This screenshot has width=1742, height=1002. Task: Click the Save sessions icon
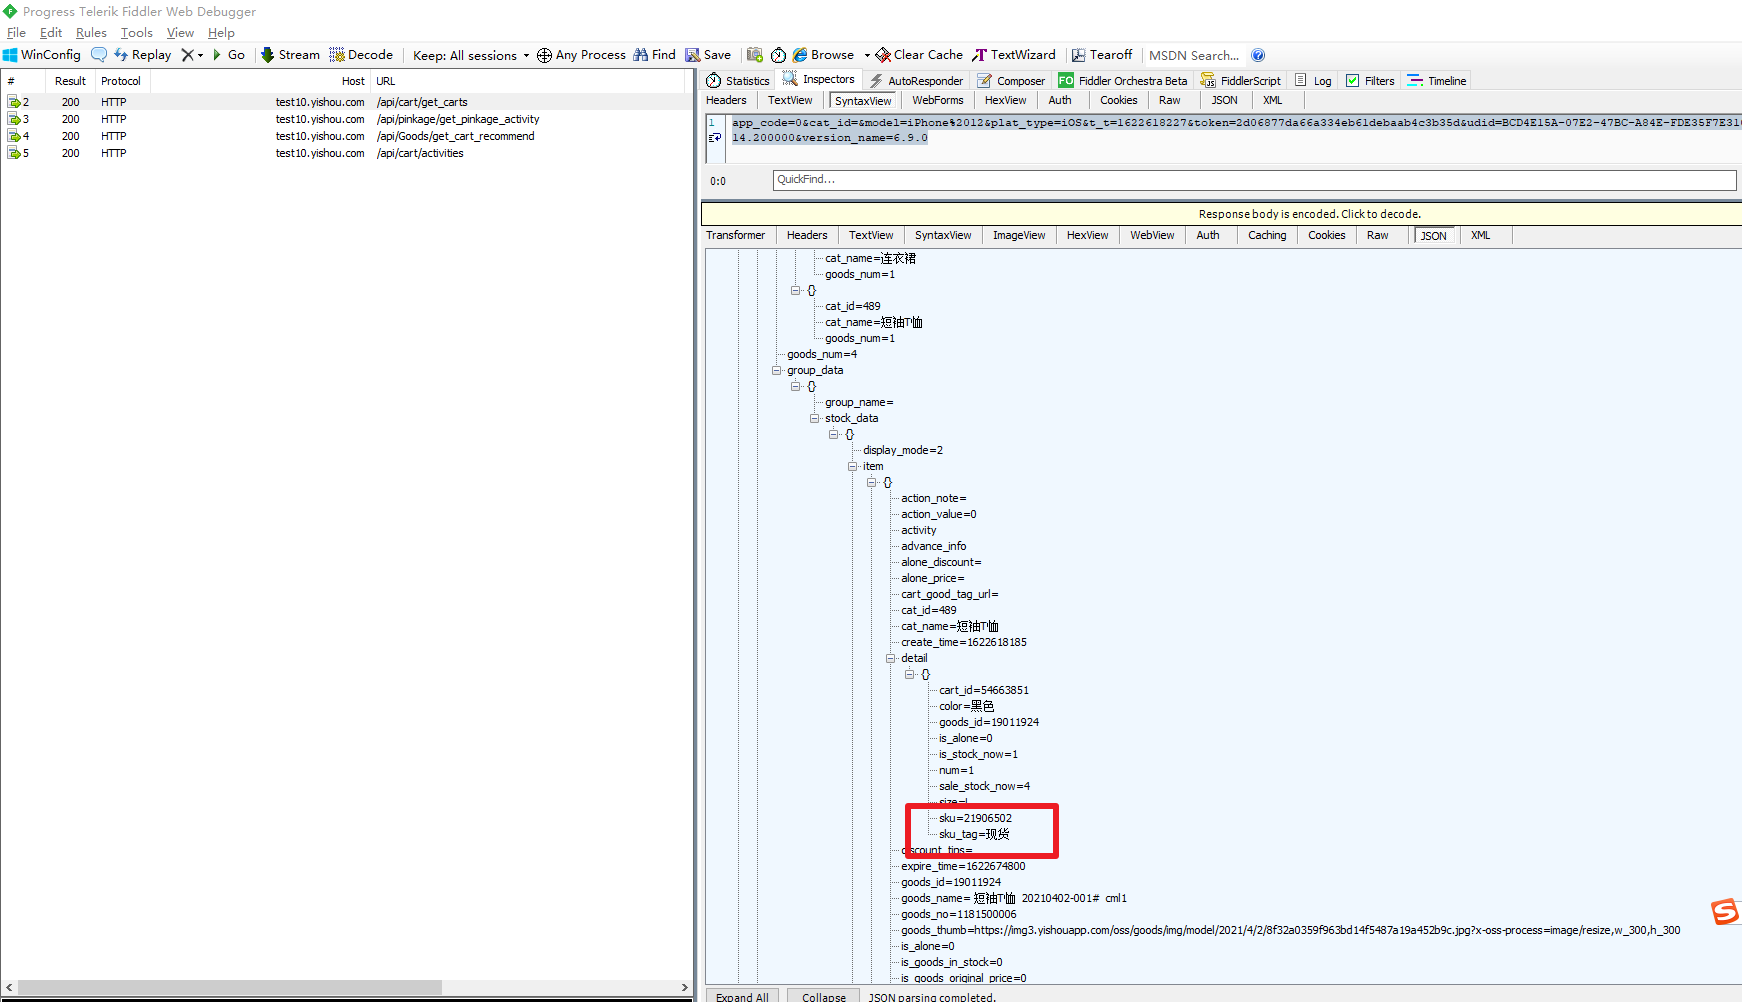[x=708, y=55]
